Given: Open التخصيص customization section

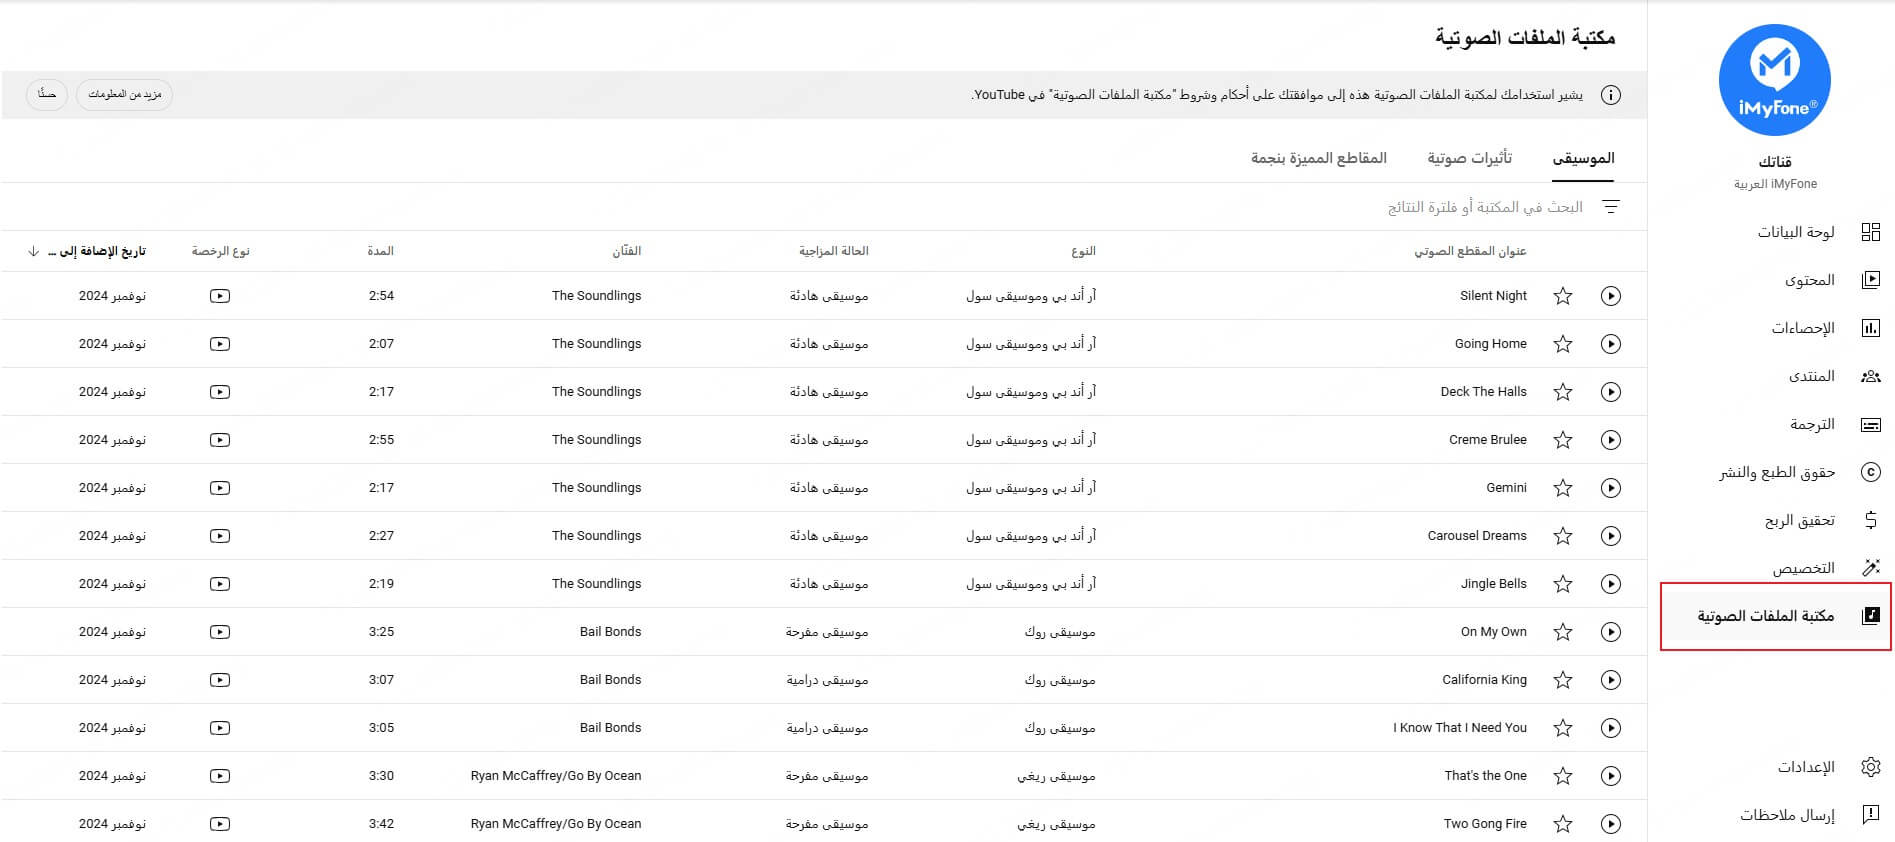Looking at the screenshot, I should pos(1826,568).
